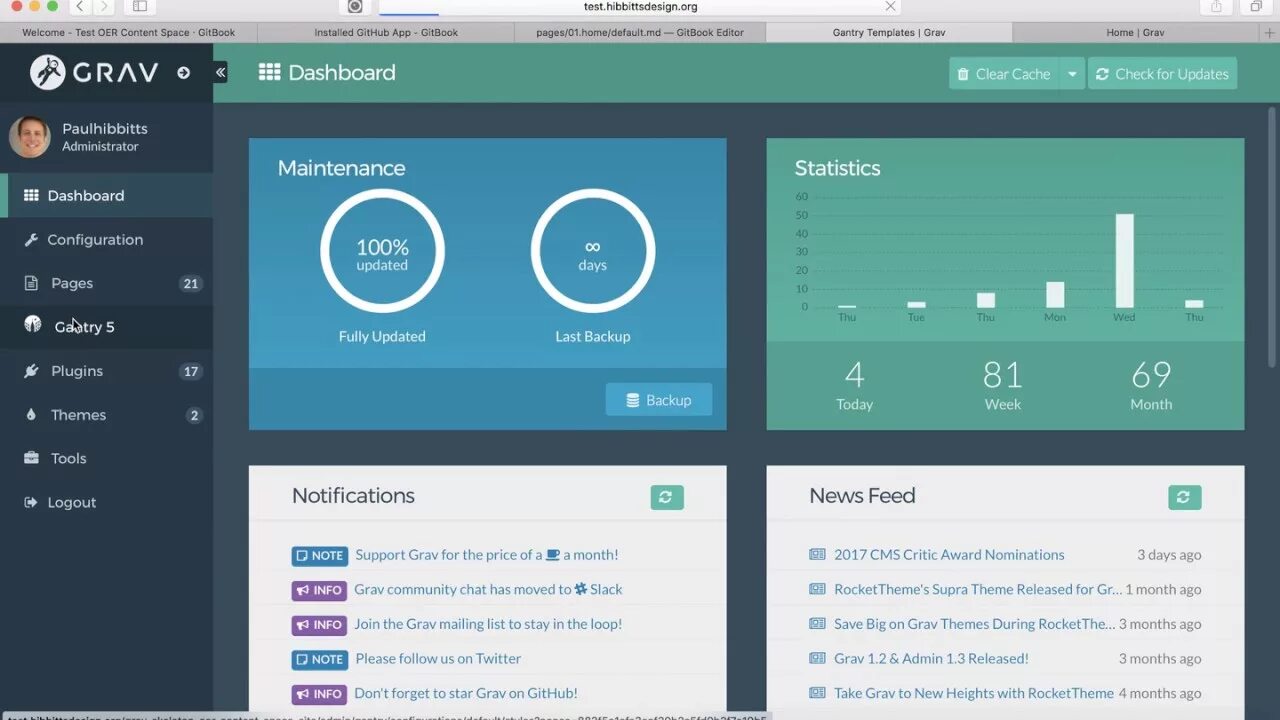Open the Tools sidebar item

tap(106, 458)
